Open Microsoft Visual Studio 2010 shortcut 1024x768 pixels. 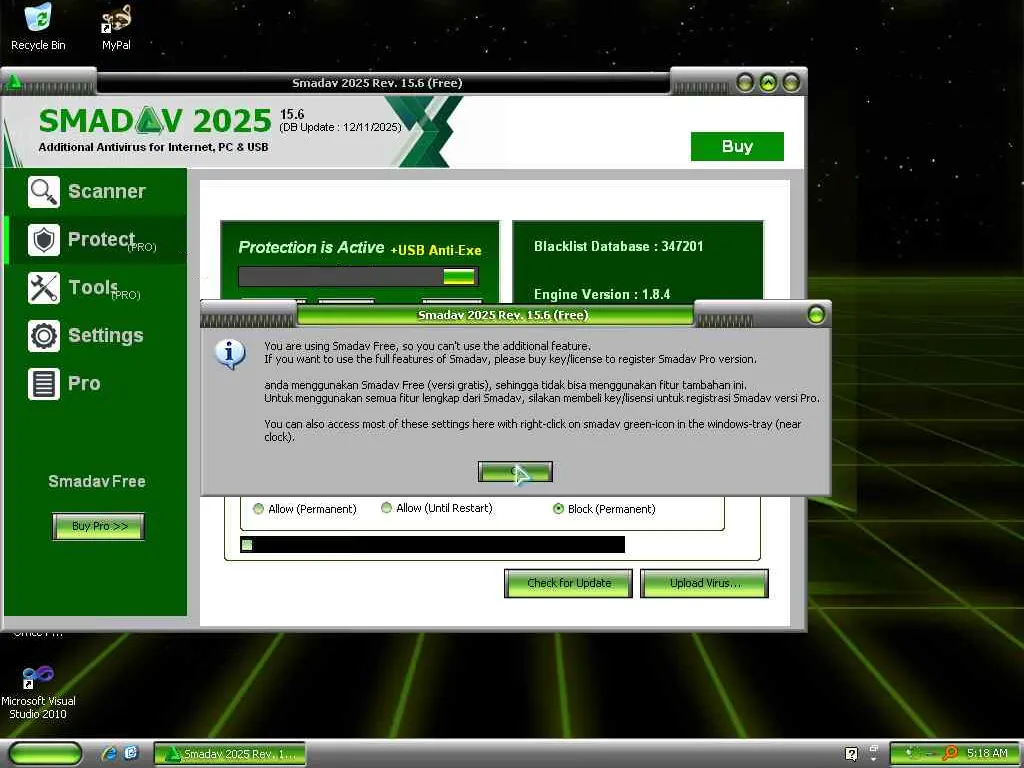tap(38, 692)
